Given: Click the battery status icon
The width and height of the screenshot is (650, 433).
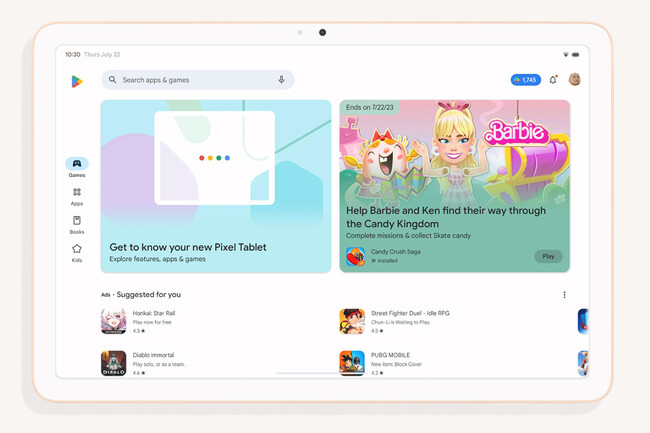Looking at the screenshot, I should 575,54.
